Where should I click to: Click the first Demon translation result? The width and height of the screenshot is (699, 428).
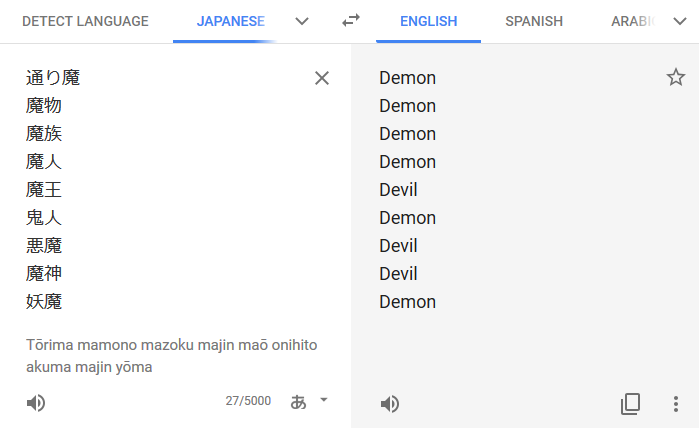coord(407,78)
